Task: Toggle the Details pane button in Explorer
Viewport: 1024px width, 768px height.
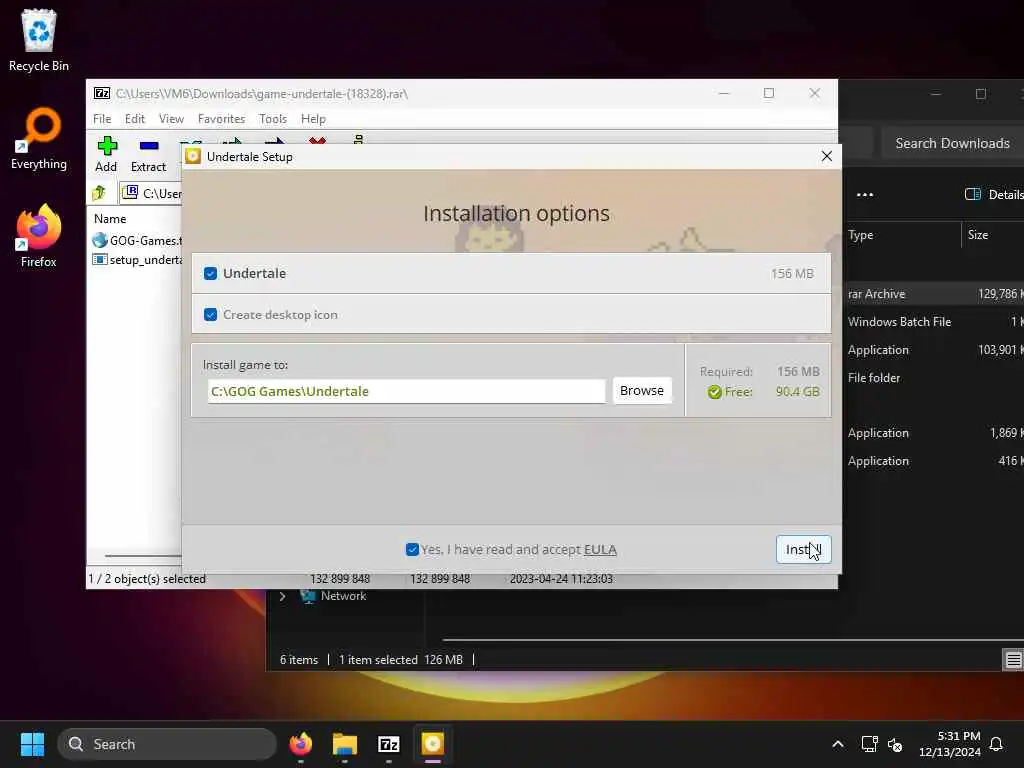Action: point(993,195)
